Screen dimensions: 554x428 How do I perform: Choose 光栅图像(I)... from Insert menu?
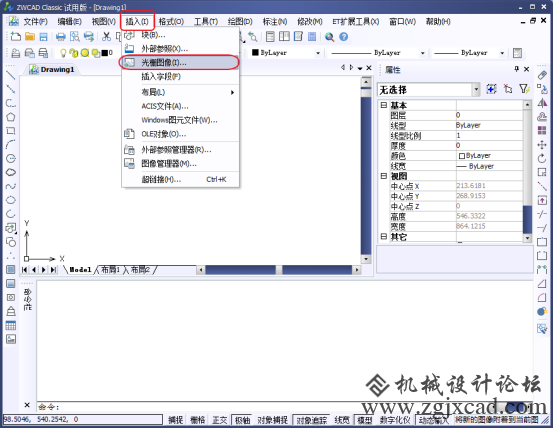(x=180, y=63)
